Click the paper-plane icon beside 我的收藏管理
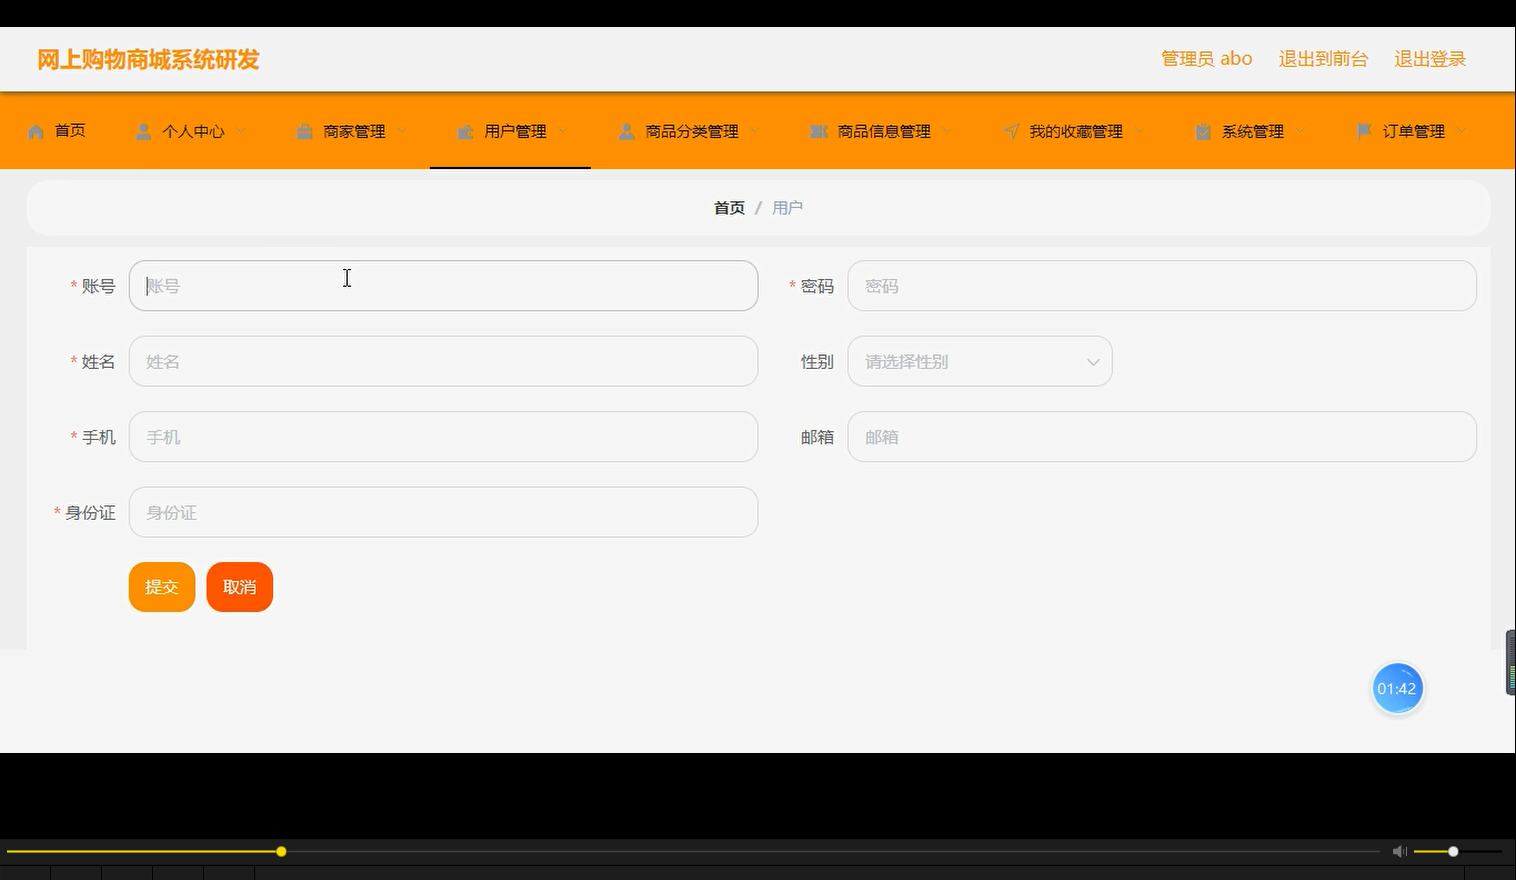 coord(1011,131)
